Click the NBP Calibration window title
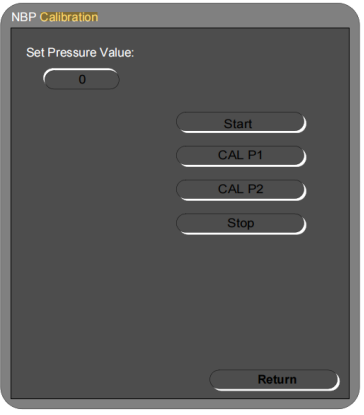The image size is (364, 415). tap(55, 17)
